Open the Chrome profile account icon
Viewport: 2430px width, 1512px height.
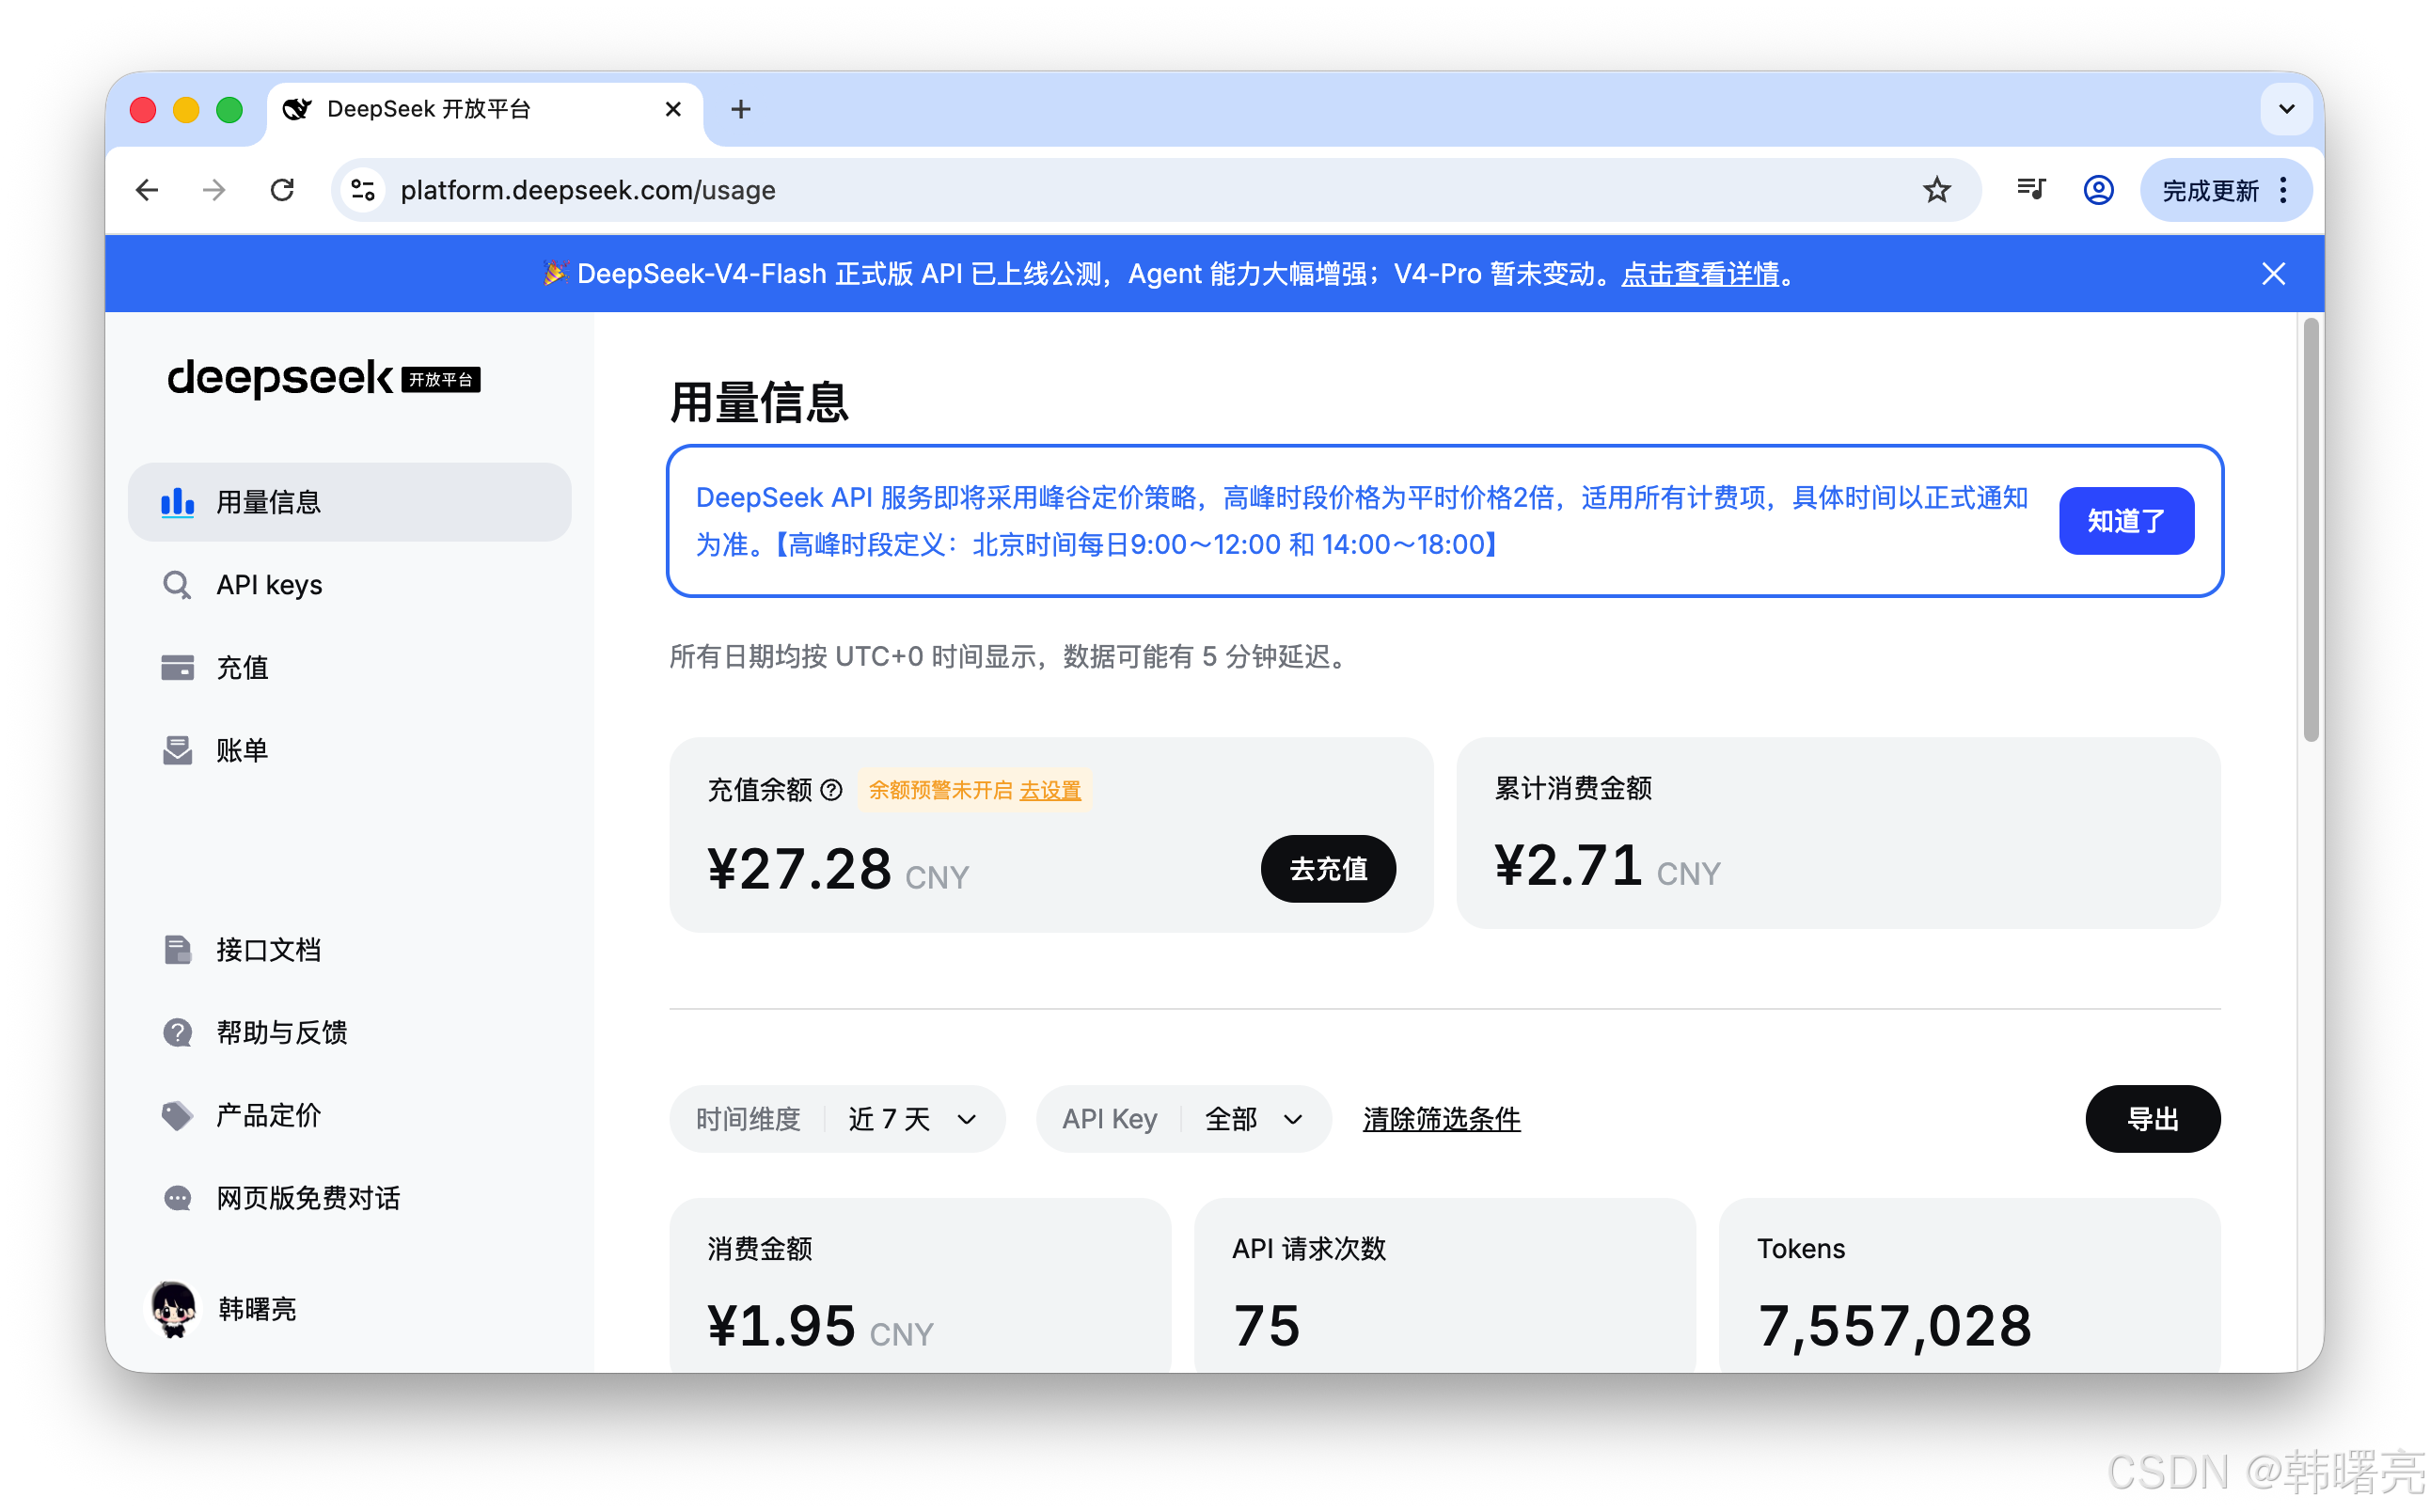point(2098,190)
